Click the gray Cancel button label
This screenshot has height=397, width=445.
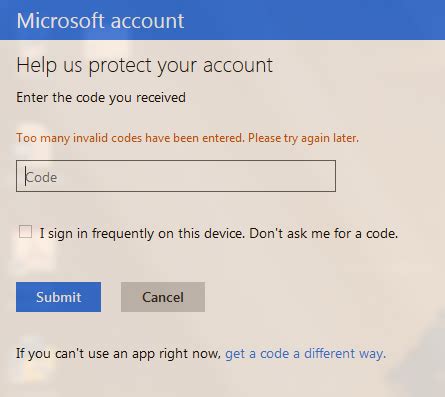[x=163, y=297]
